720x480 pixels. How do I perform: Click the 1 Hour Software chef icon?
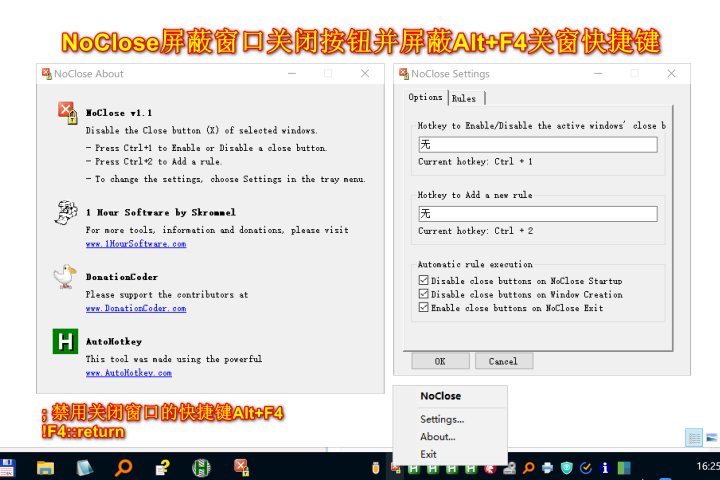tap(66, 213)
